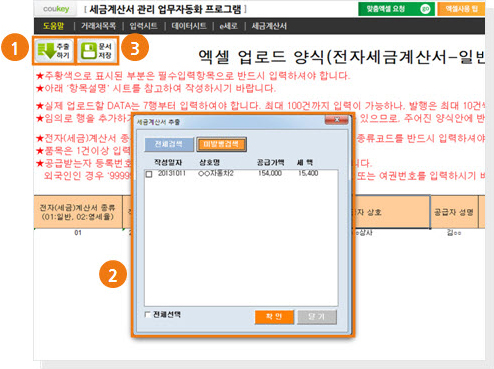Click the 공급자 성명 header cell

coord(454,212)
